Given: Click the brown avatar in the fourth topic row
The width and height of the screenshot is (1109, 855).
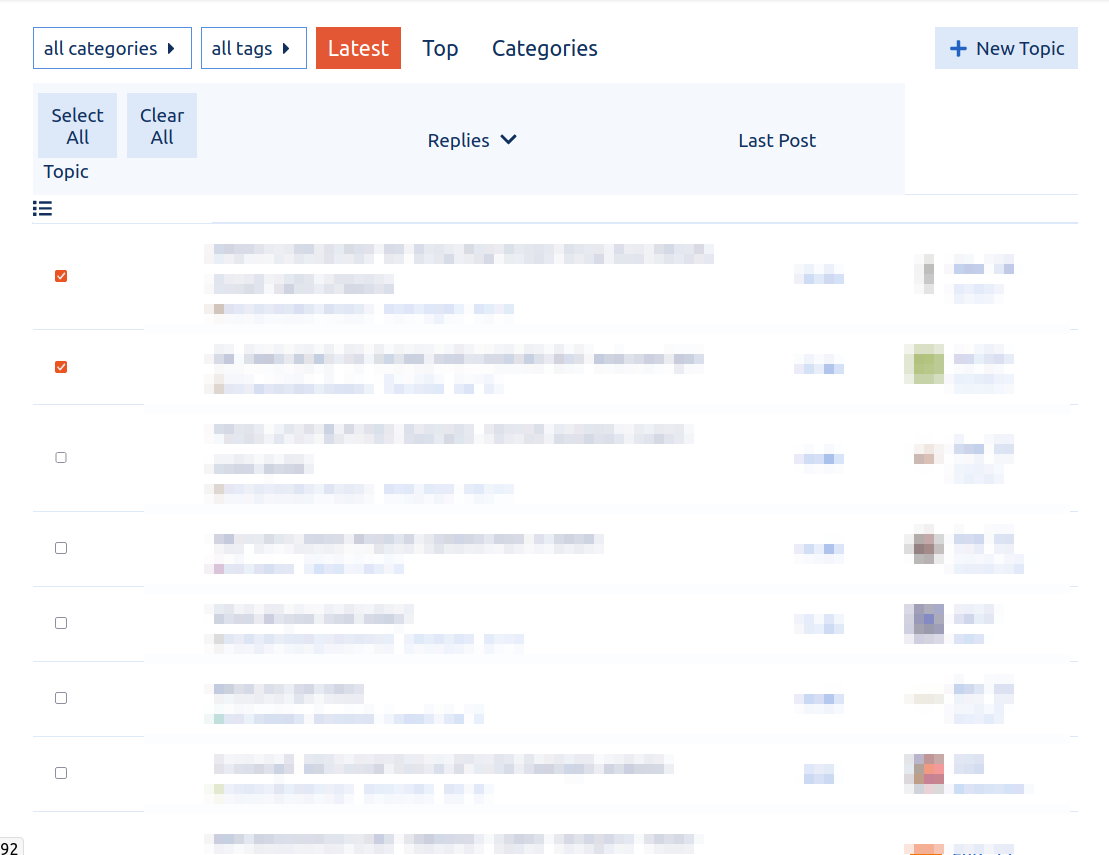Looking at the screenshot, I should (925, 547).
